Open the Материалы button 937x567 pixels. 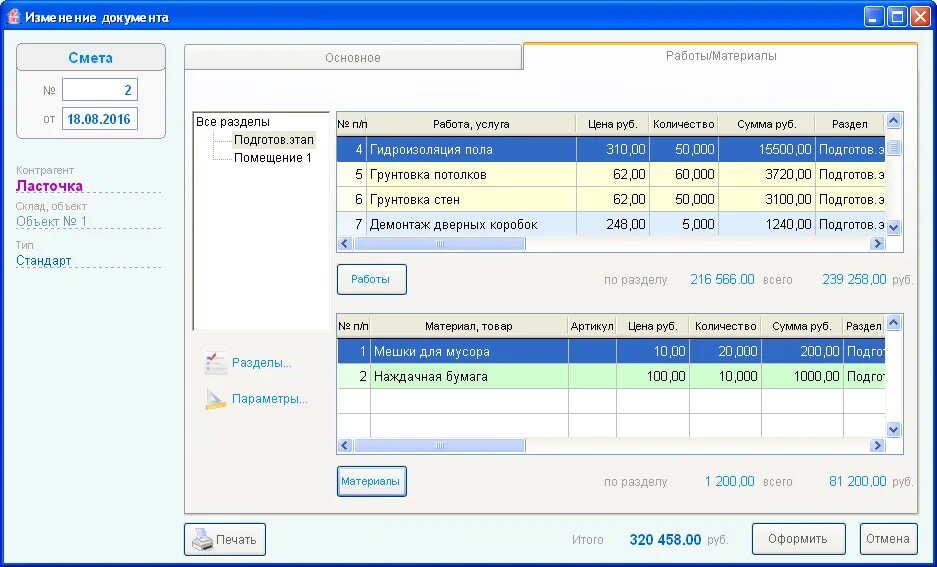pyautogui.click(x=372, y=482)
